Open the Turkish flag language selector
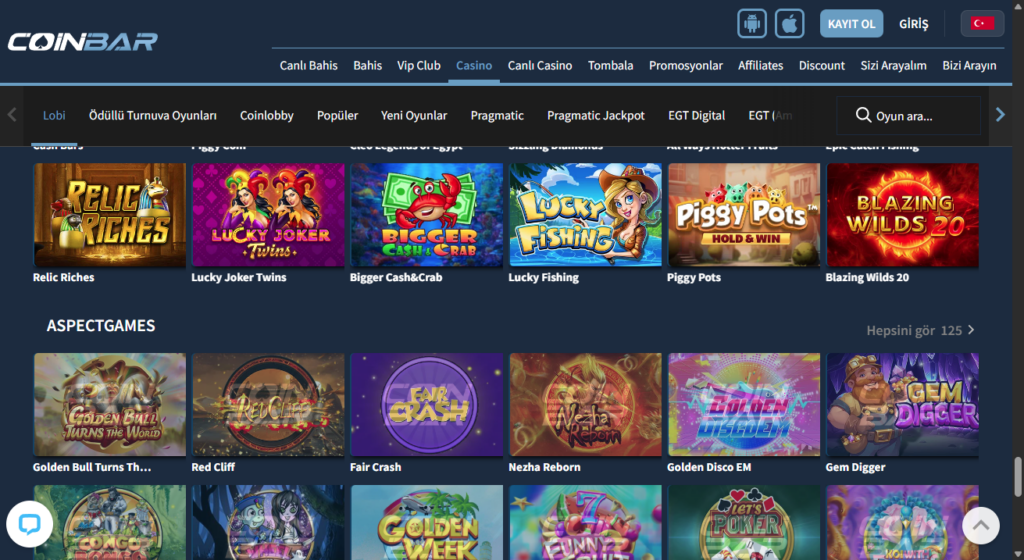Viewport: 1024px width, 560px height. pos(982,23)
